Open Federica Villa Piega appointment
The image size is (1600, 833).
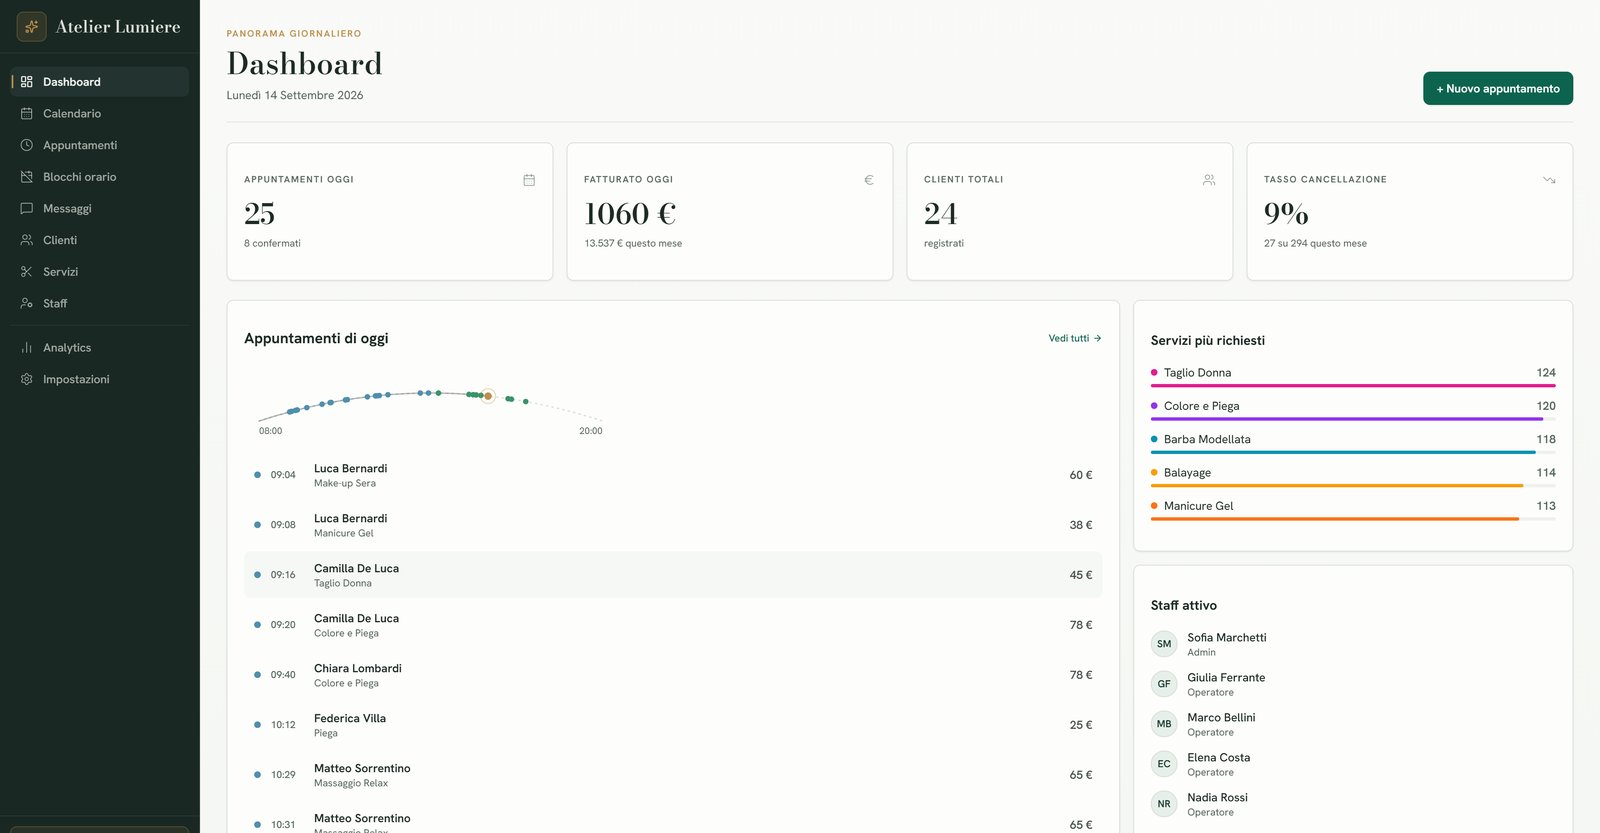tap(673, 725)
